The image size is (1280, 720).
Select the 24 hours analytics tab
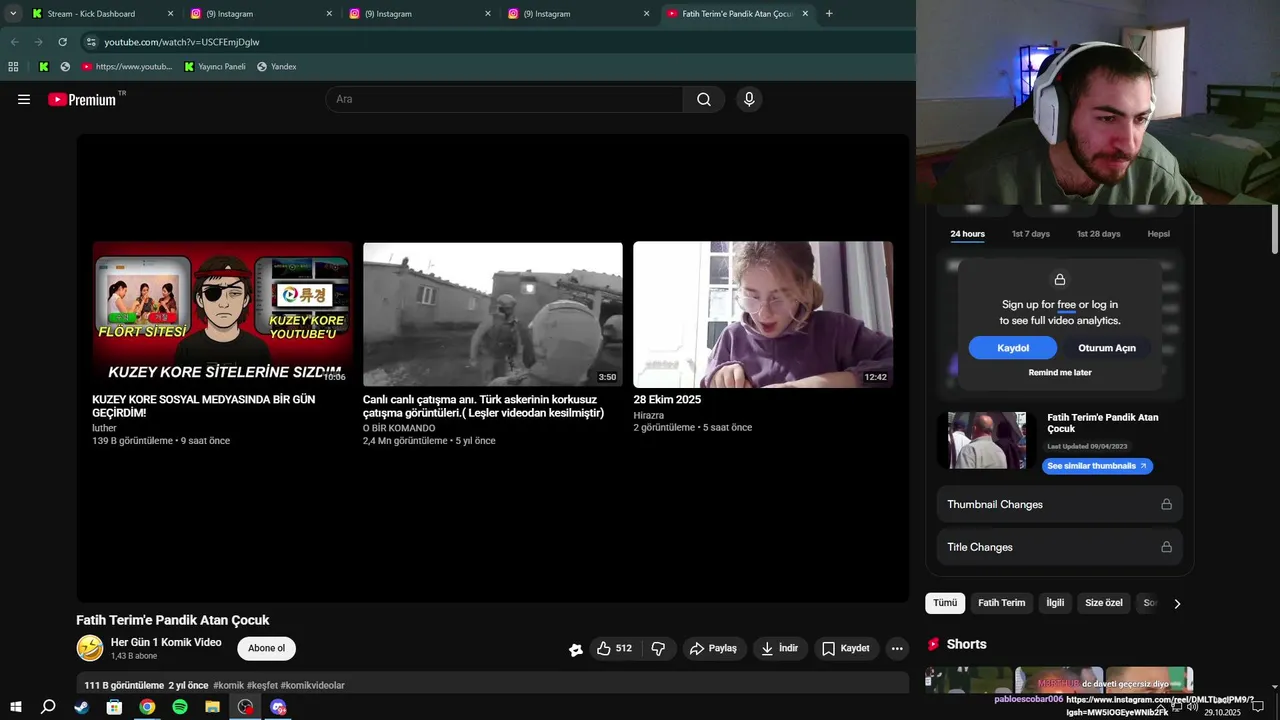point(967,234)
